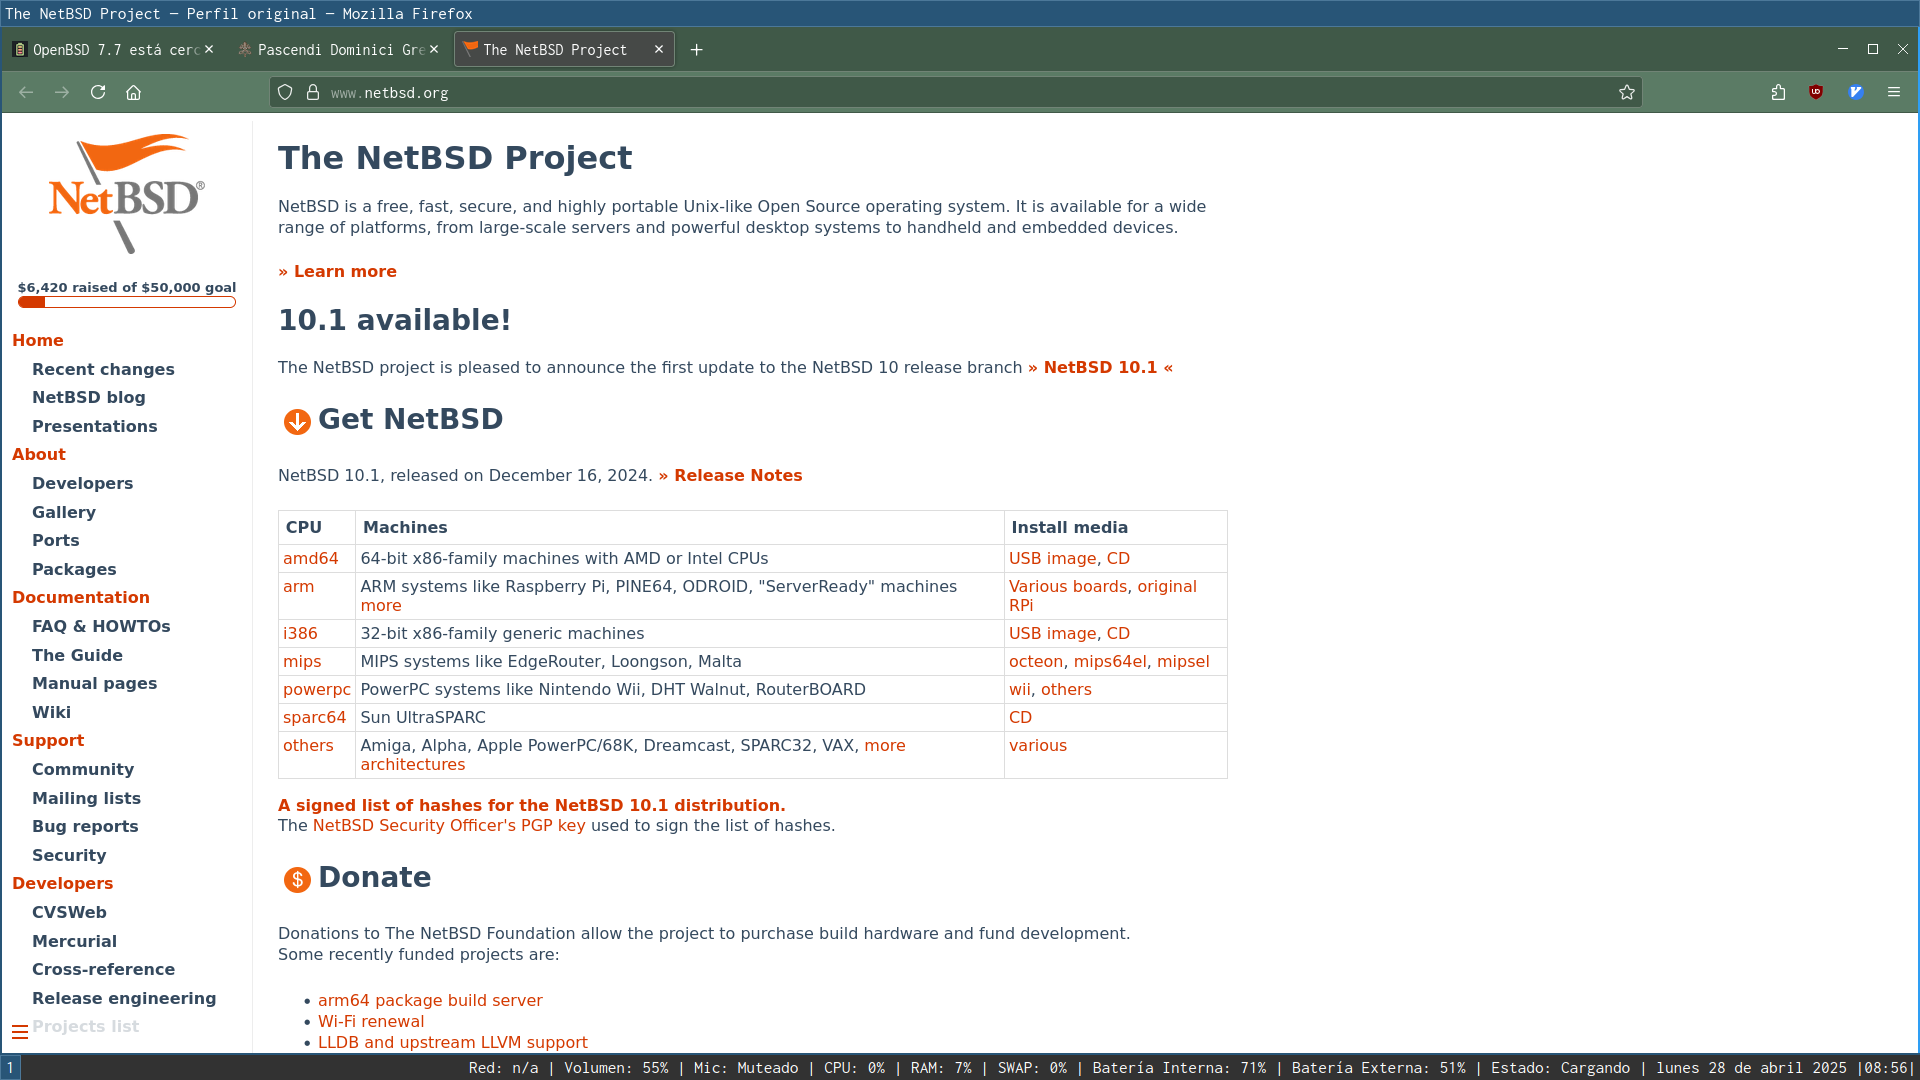This screenshot has width=1920, height=1080.
Task: Go forward with the arrow button
Action: coord(62,92)
